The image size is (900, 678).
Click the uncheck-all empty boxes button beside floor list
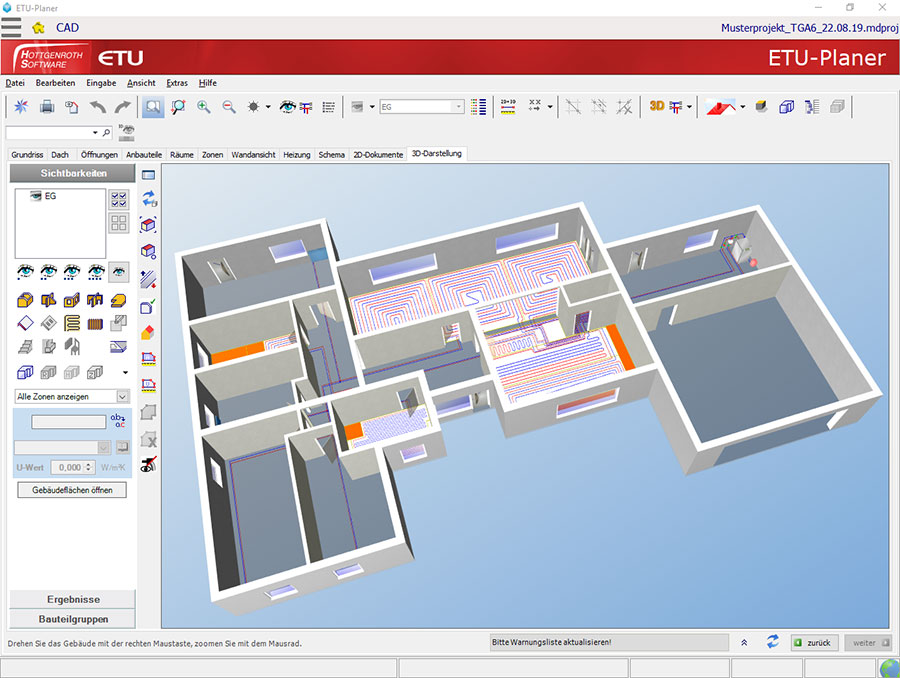[x=119, y=223]
